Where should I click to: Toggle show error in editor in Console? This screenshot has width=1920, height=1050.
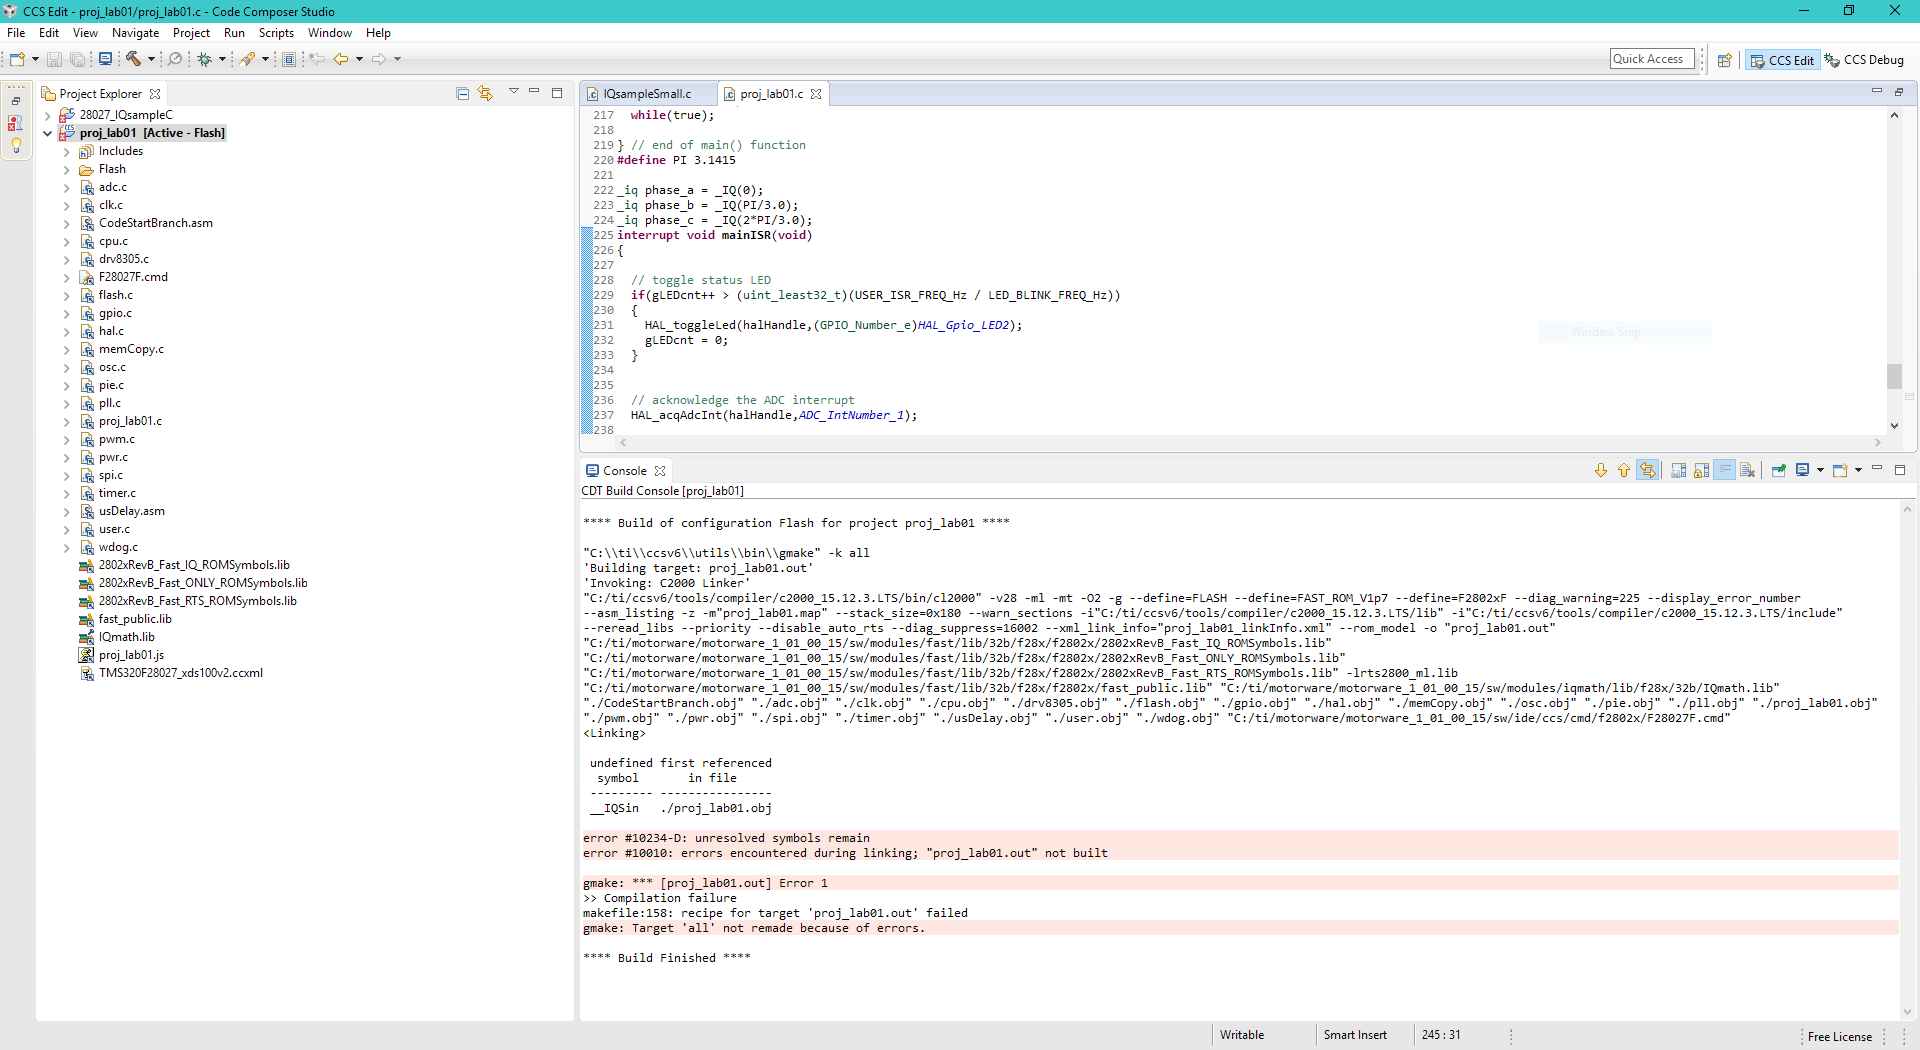(x=1648, y=470)
